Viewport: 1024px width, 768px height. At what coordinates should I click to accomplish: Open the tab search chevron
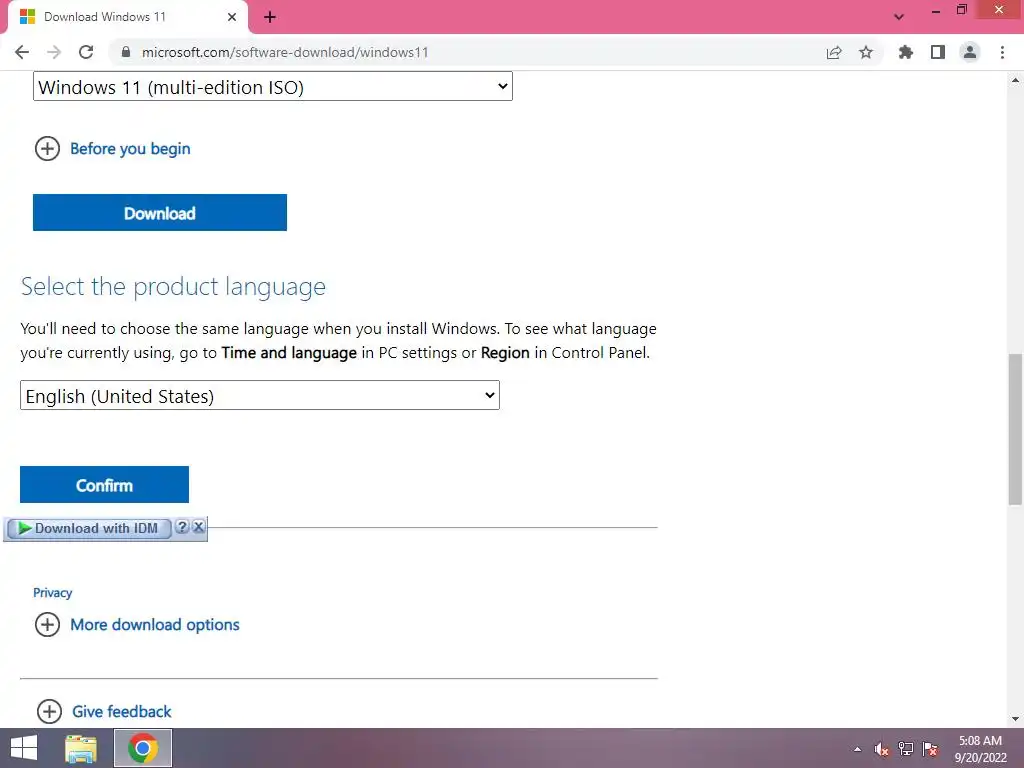coord(899,17)
